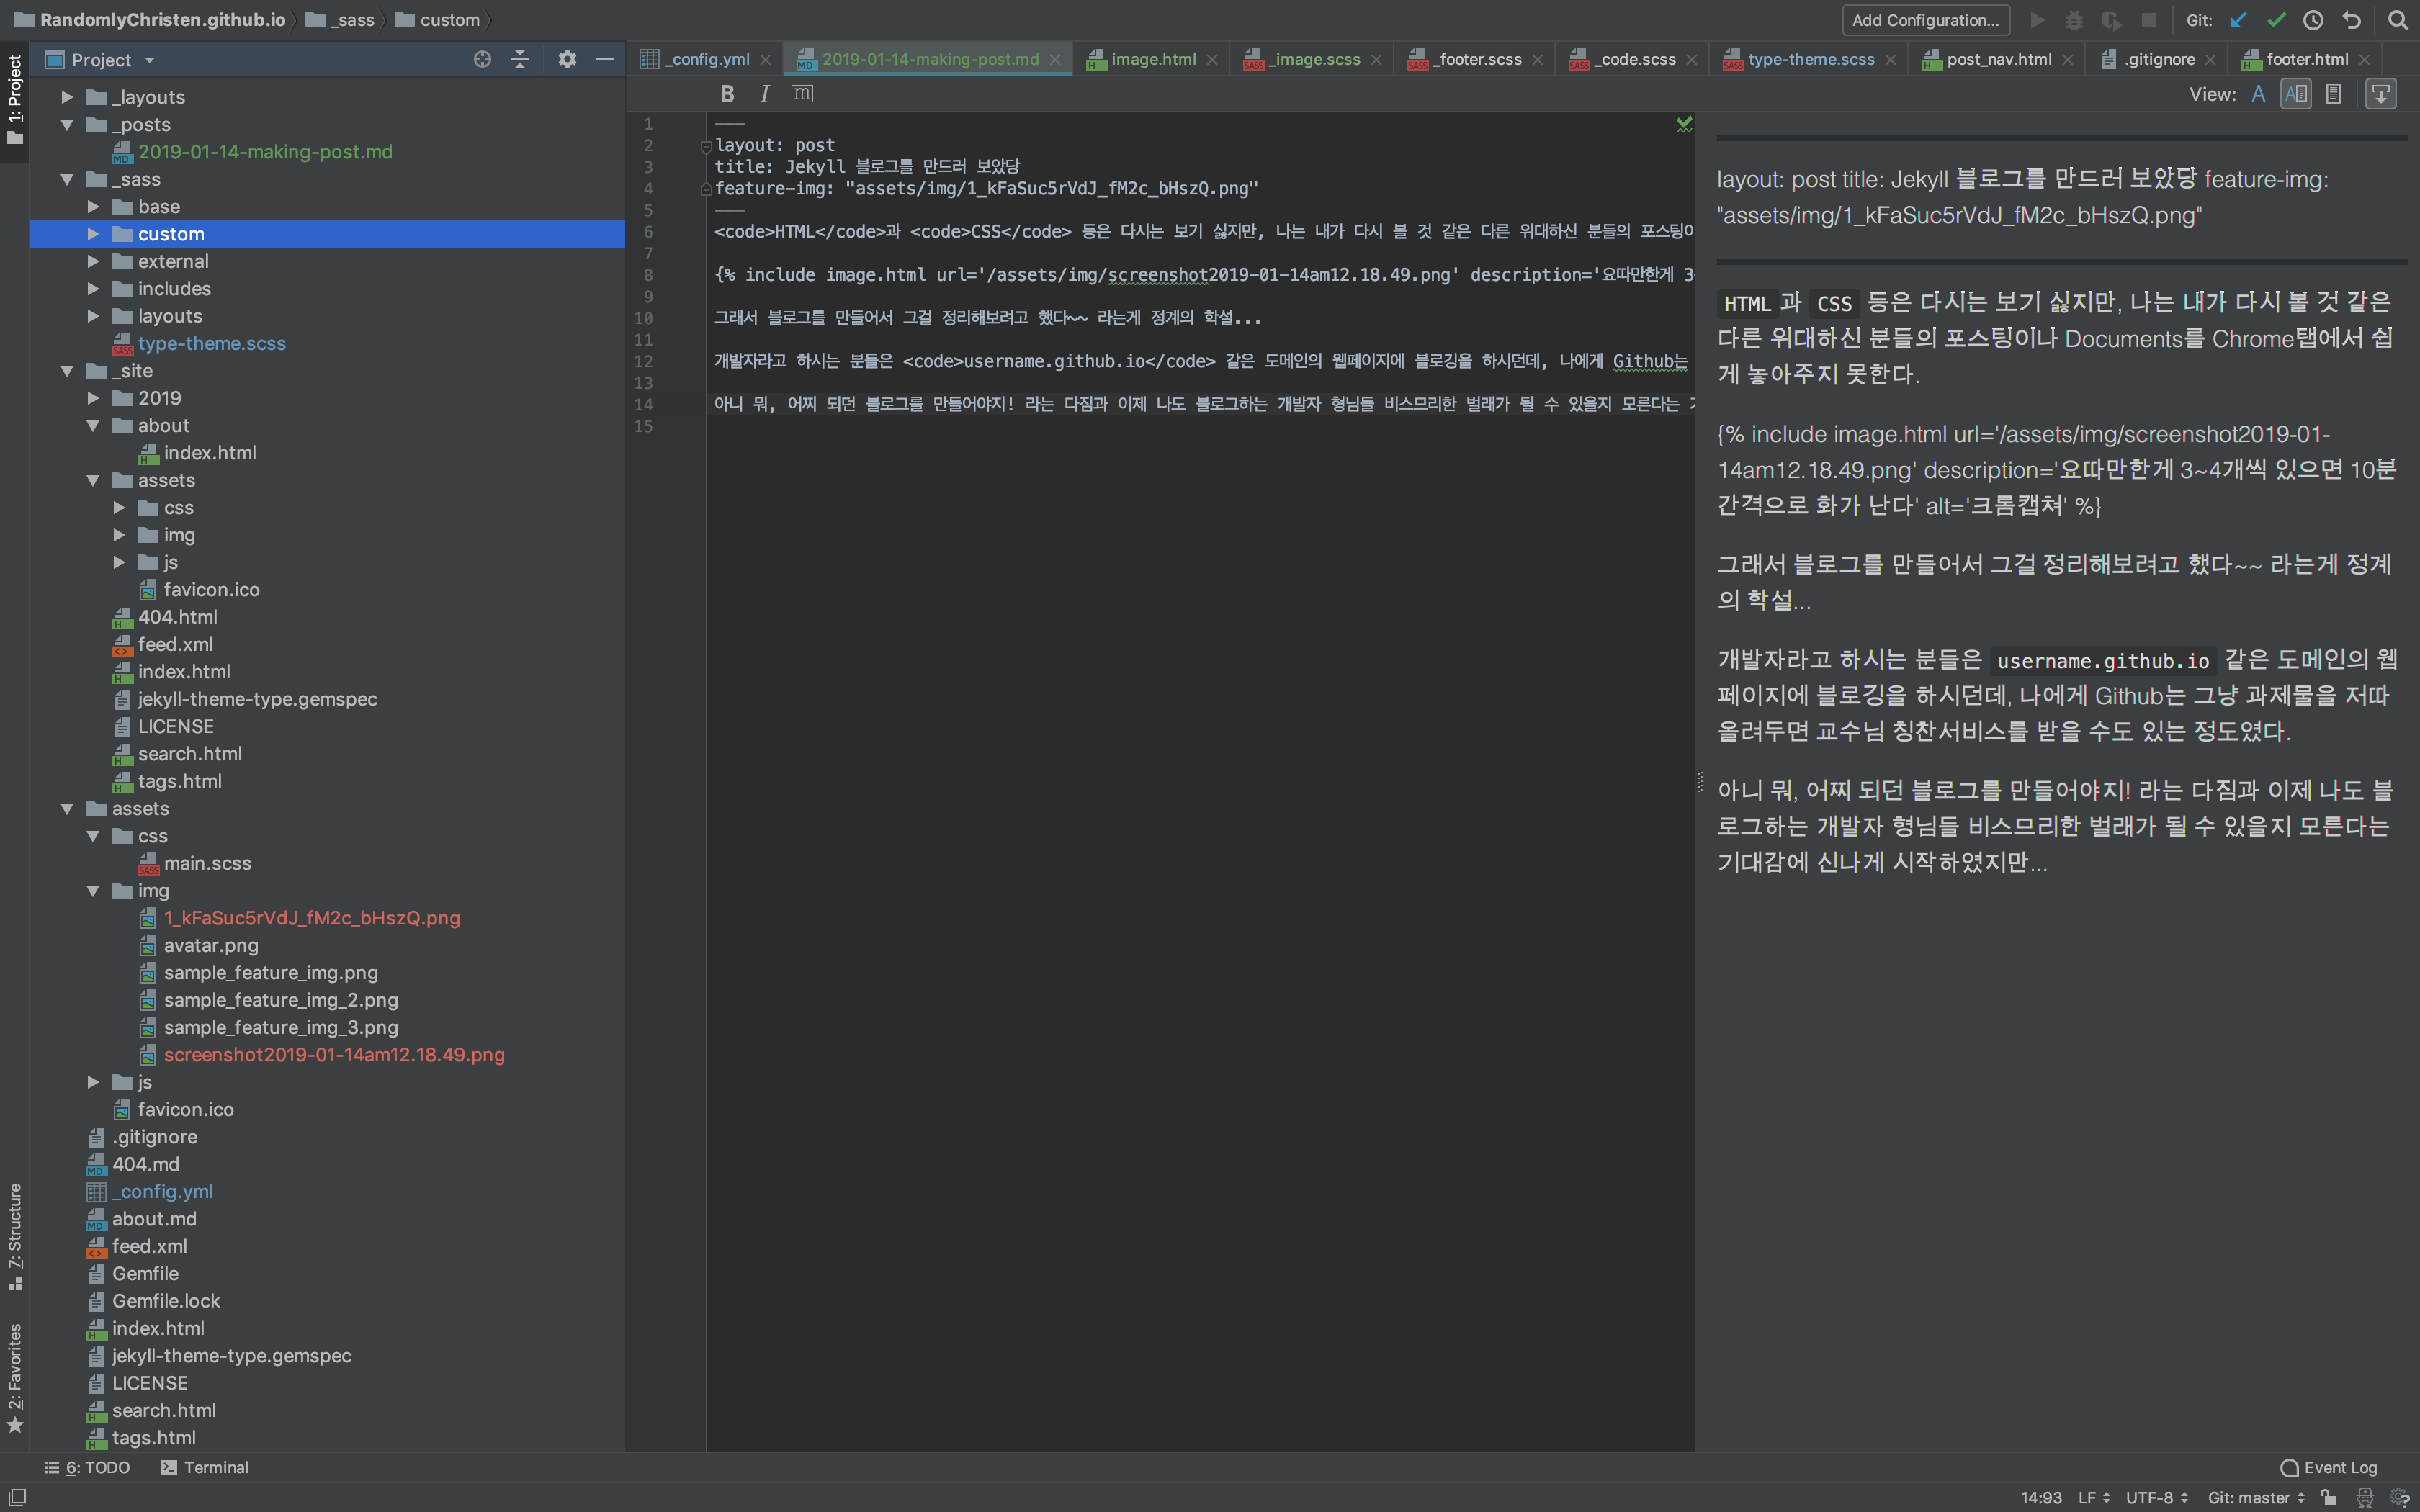Click the Debug bug icon
Image resolution: width=2420 pixels, height=1512 pixels.
coord(2074,20)
